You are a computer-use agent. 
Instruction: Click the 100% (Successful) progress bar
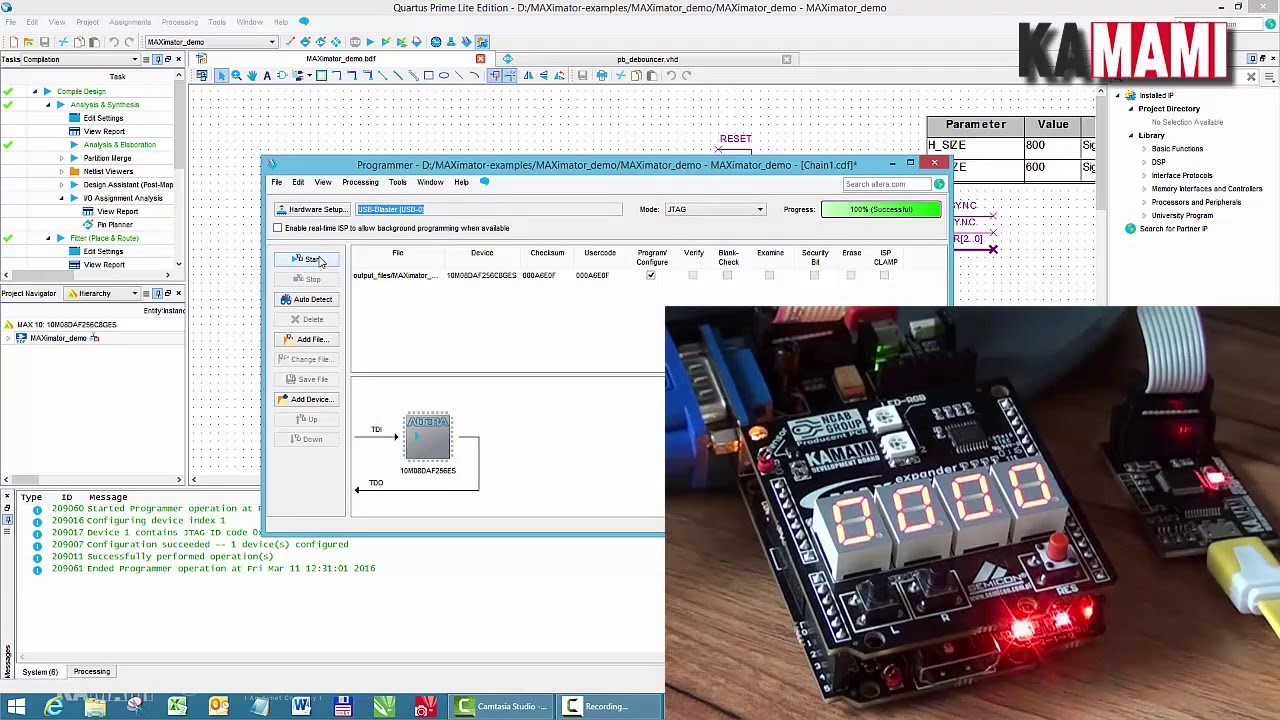coord(881,209)
